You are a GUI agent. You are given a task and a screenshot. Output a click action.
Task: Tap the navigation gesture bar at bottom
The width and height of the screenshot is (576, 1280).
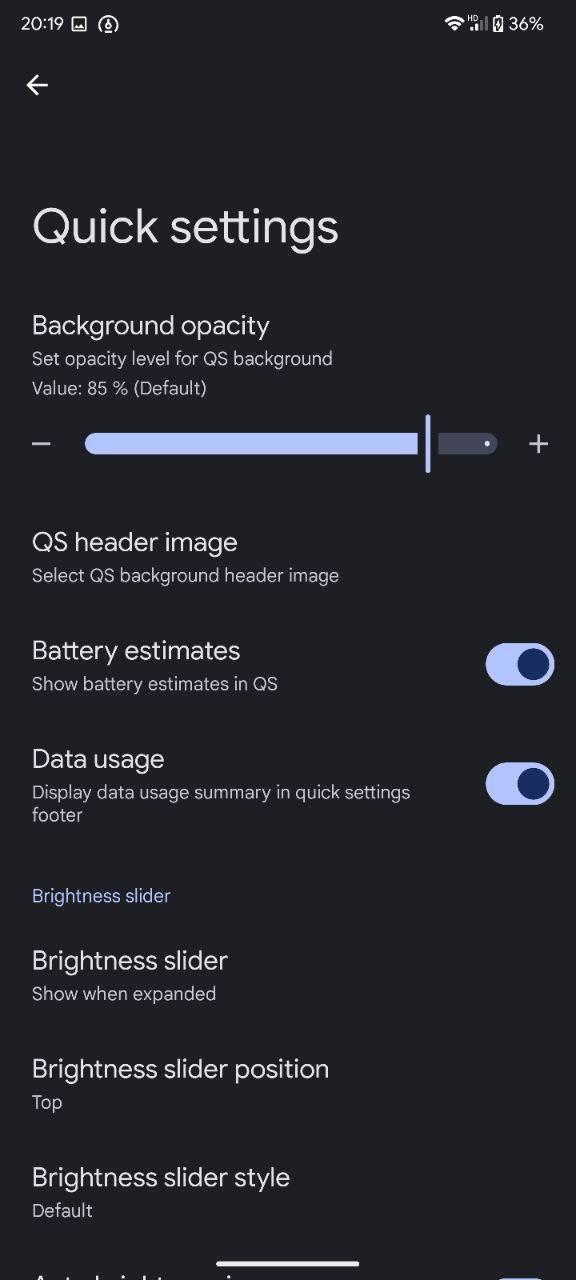[x=288, y=1263]
